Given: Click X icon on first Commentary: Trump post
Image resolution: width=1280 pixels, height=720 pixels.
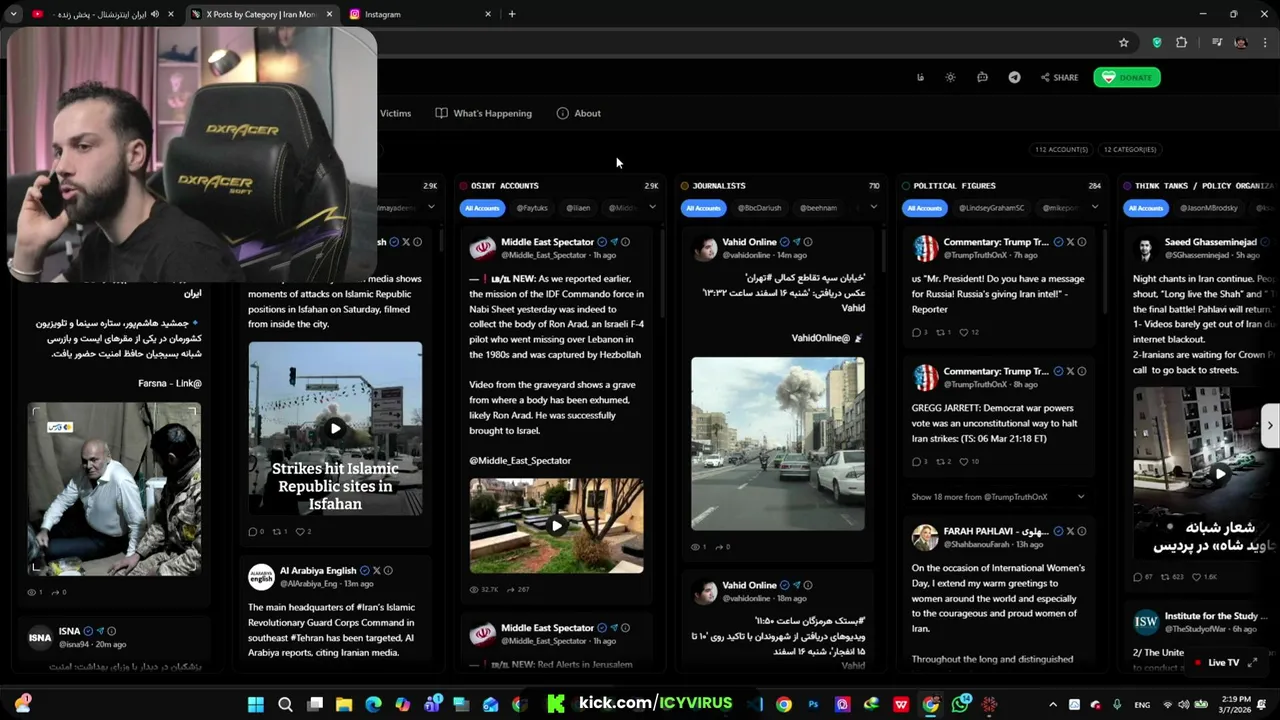Looking at the screenshot, I should [x=1070, y=242].
